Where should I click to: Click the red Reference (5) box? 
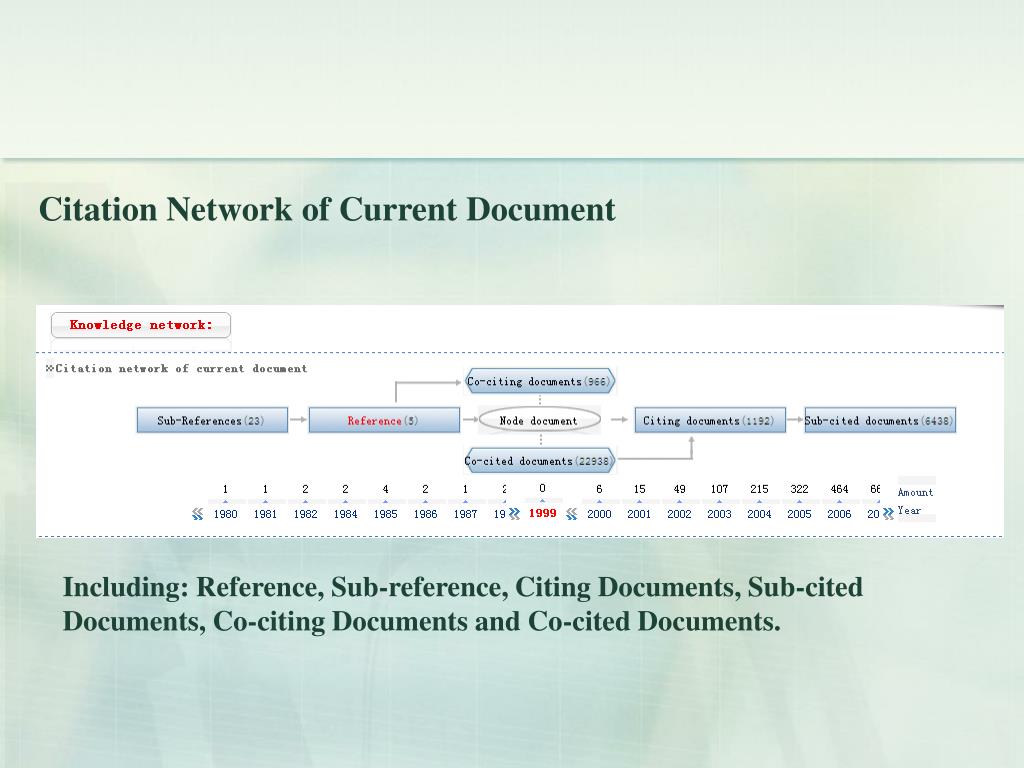click(x=384, y=421)
